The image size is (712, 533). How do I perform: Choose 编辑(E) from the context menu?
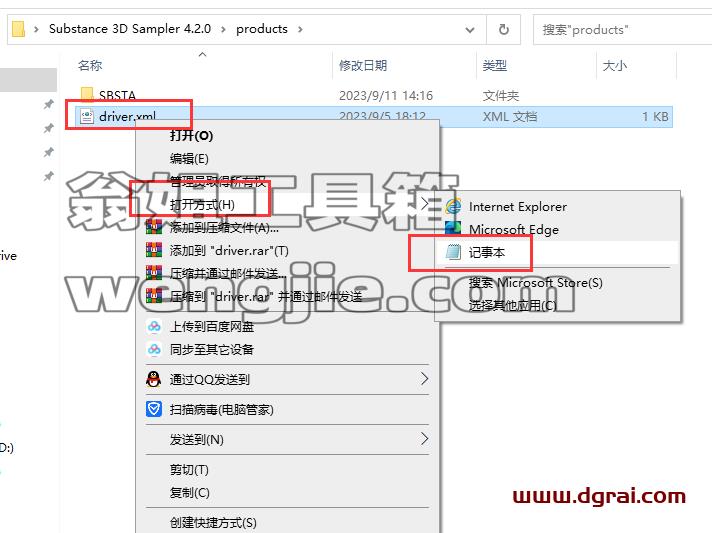click(x=189, y=158)
